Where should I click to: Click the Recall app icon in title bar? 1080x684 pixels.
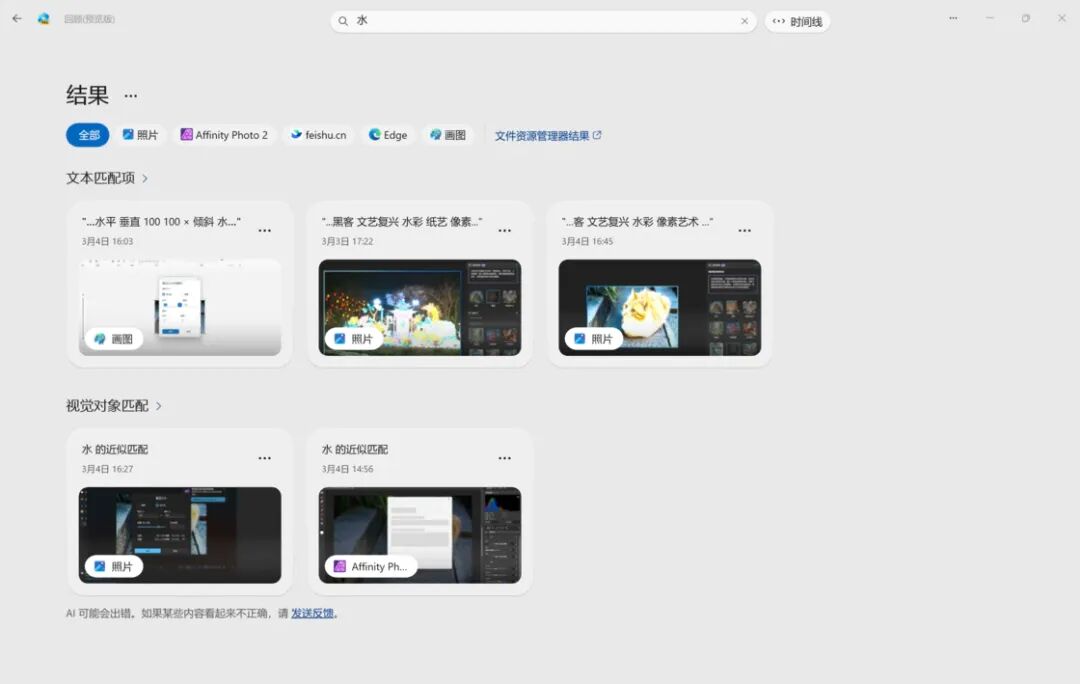pos(43,19)
